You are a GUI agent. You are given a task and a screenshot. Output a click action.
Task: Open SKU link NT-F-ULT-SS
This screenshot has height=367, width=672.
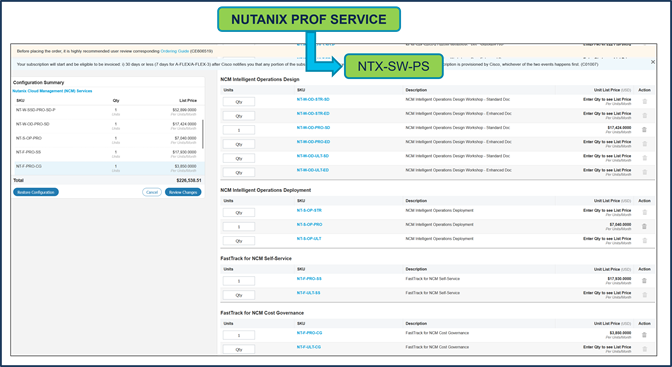click(x=309, y=293)
